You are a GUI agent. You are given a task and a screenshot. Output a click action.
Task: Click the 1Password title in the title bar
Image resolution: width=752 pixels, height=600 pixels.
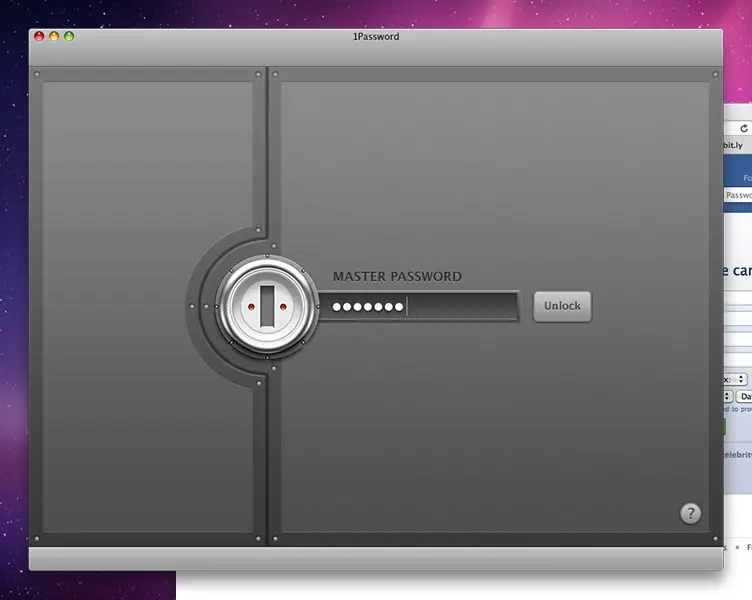pyautogui.click(x=376, y=36)
